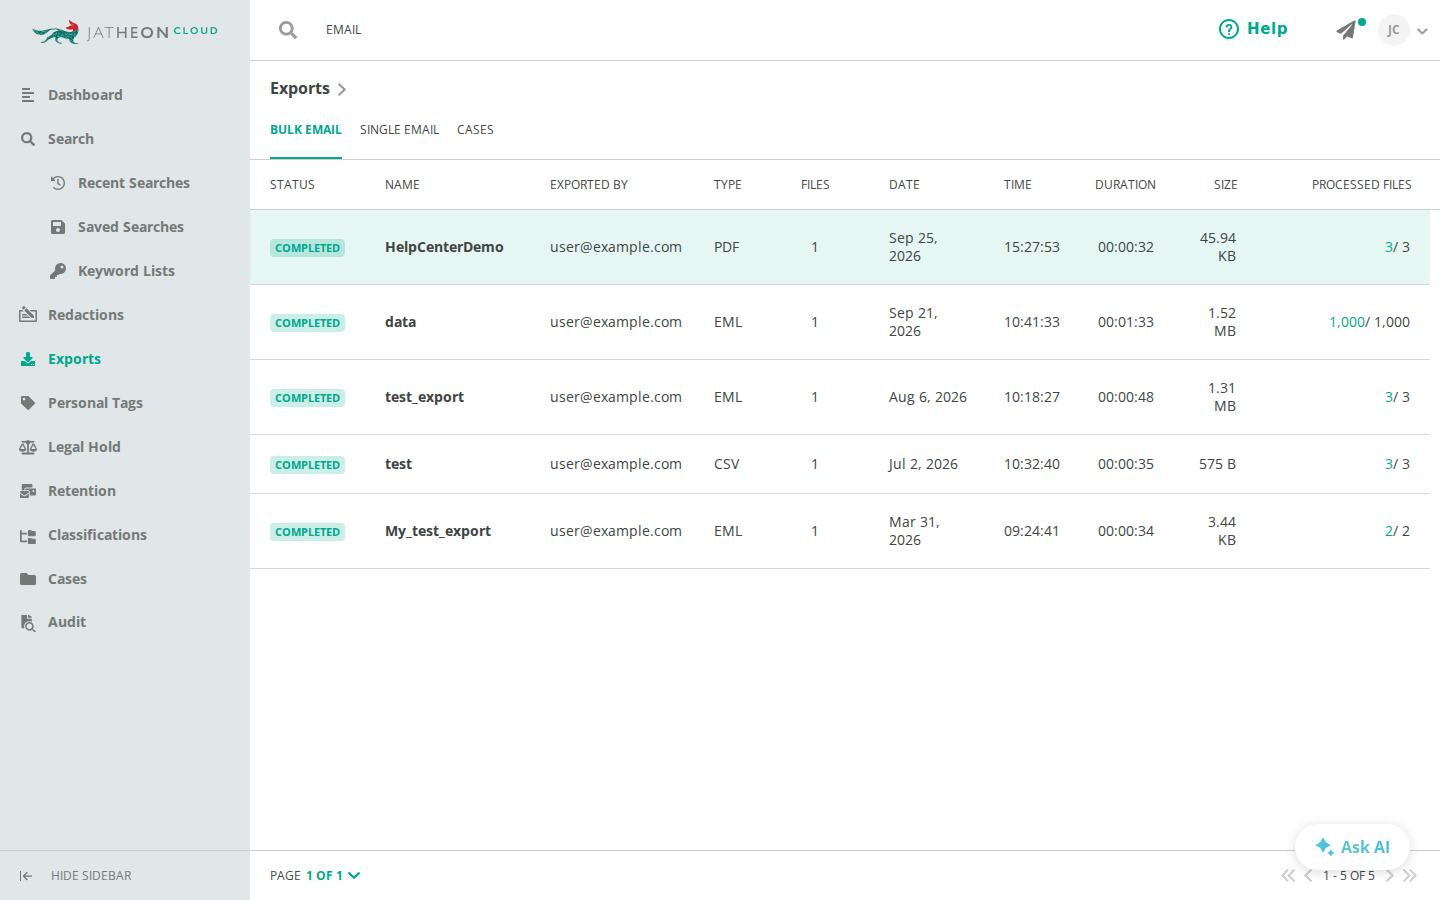
Task: Click the search magnifier icon in top bar
Action: click(288, 30)
